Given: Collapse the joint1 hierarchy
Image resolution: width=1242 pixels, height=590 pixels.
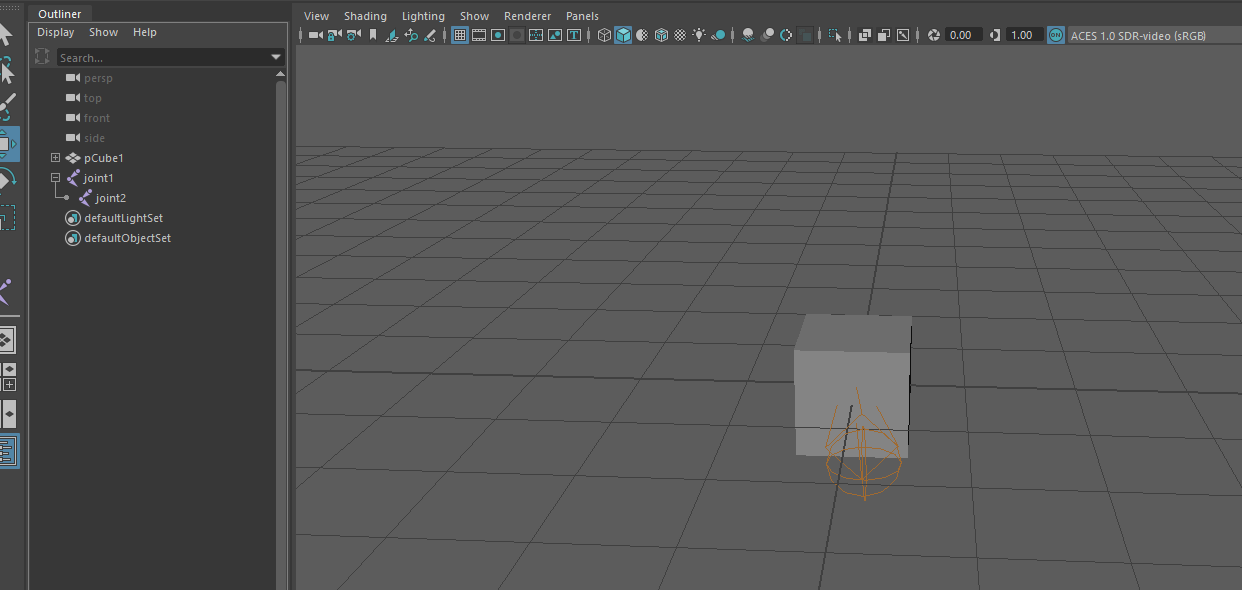Looking at the screenshot, I should (x=55, y=177).
